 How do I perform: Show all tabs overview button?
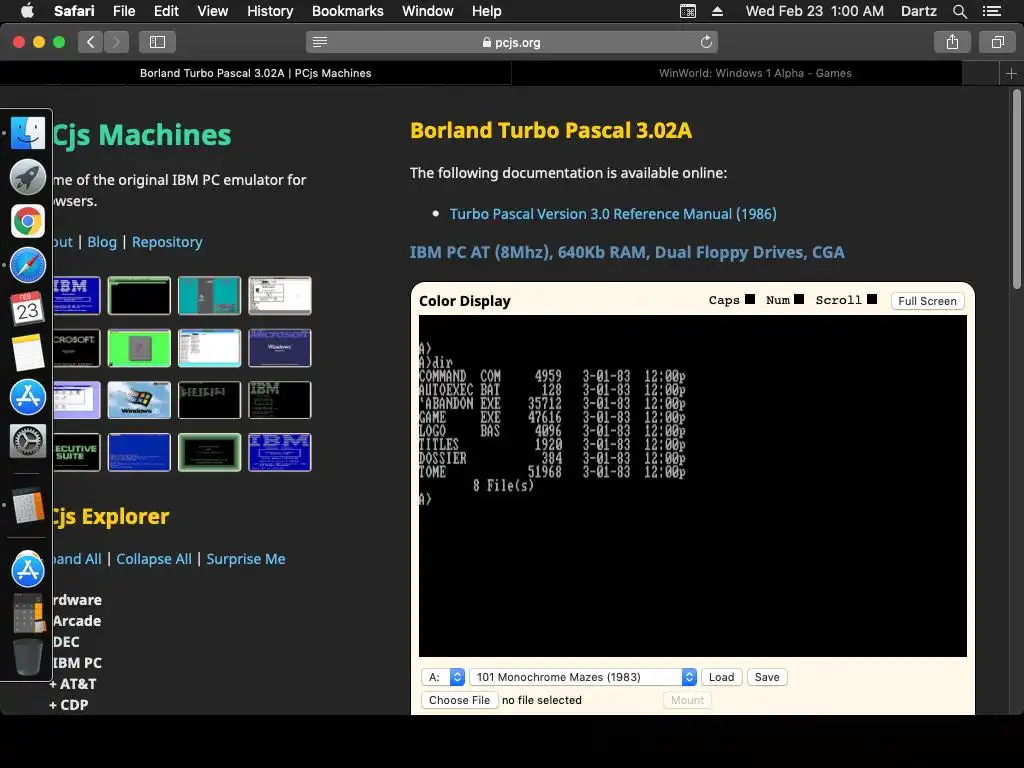(997, 42)
